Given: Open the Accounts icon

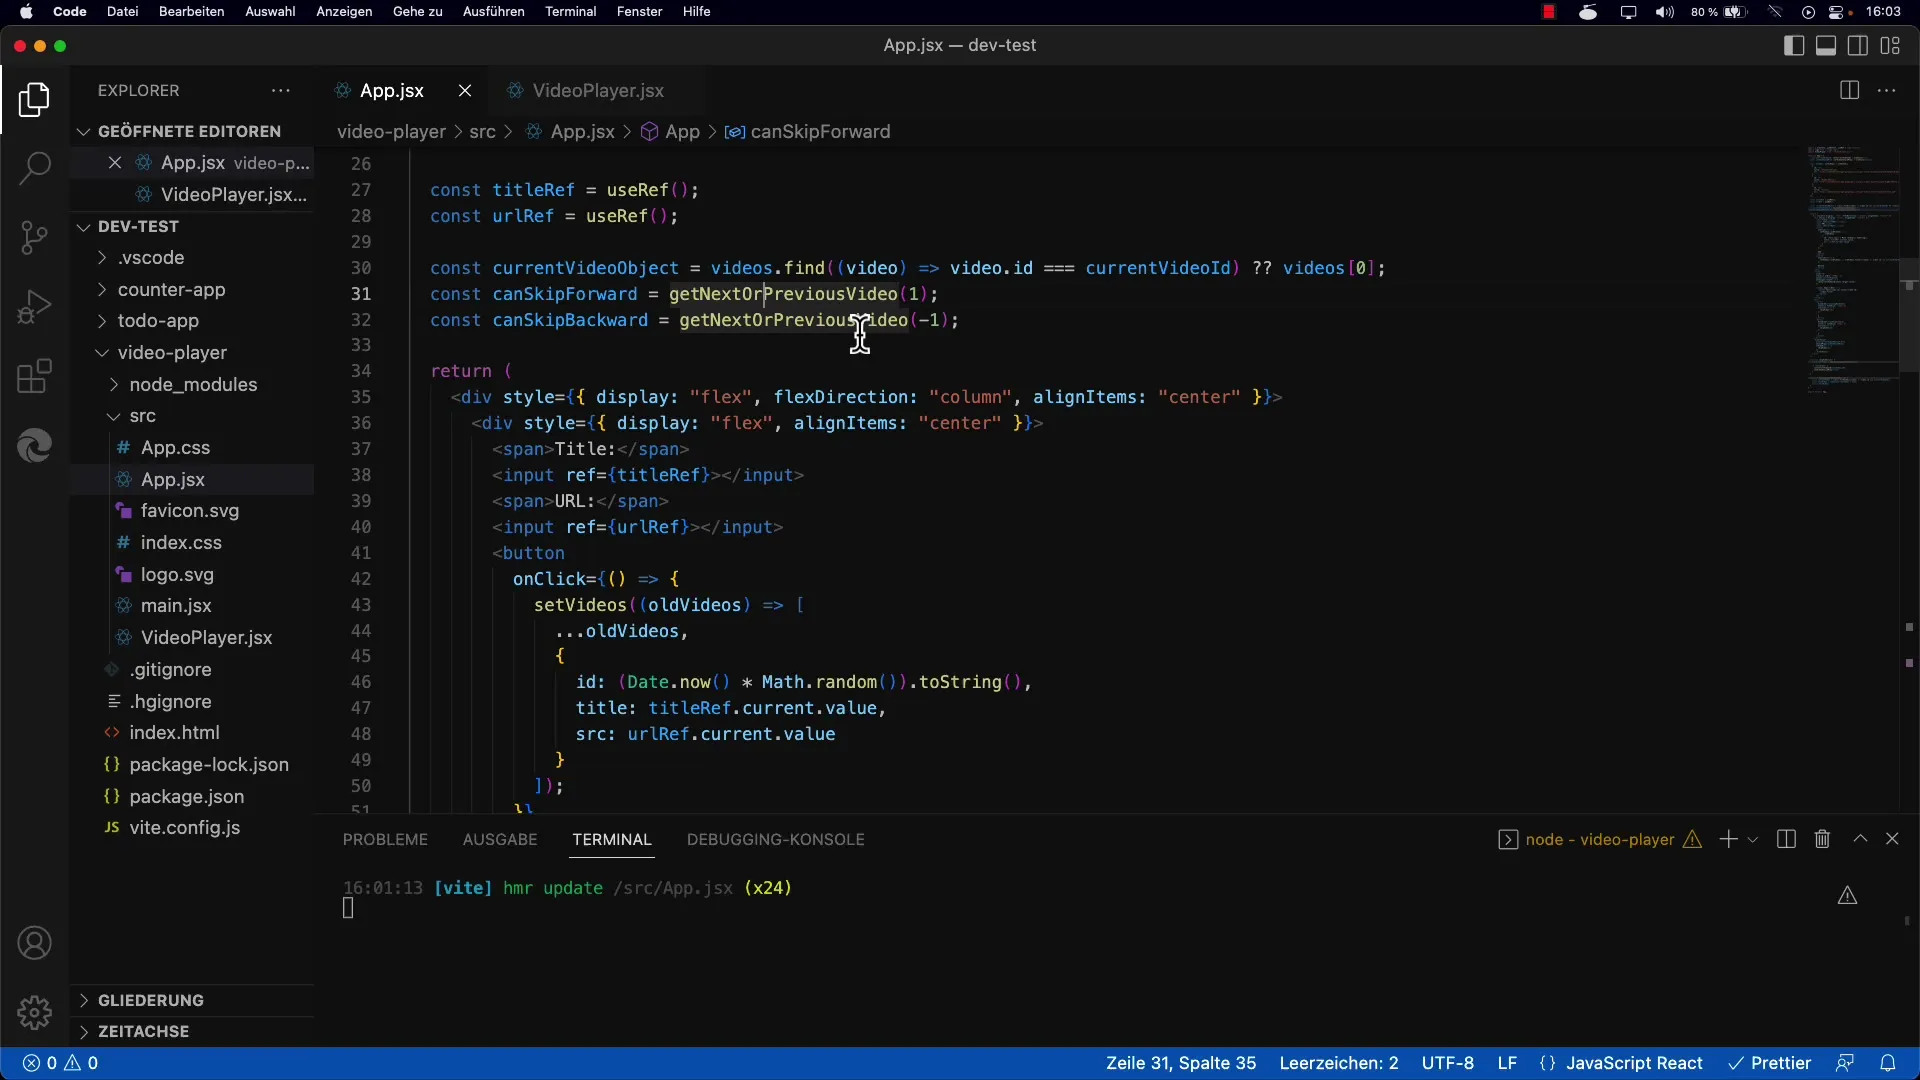Looking at the screenshot, I should pos(34,943).
